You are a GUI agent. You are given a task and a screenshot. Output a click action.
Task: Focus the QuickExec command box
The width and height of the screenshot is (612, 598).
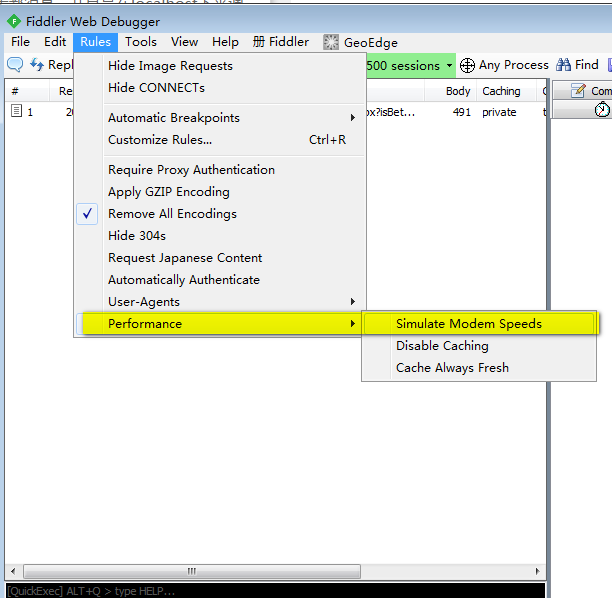(275, 591)
